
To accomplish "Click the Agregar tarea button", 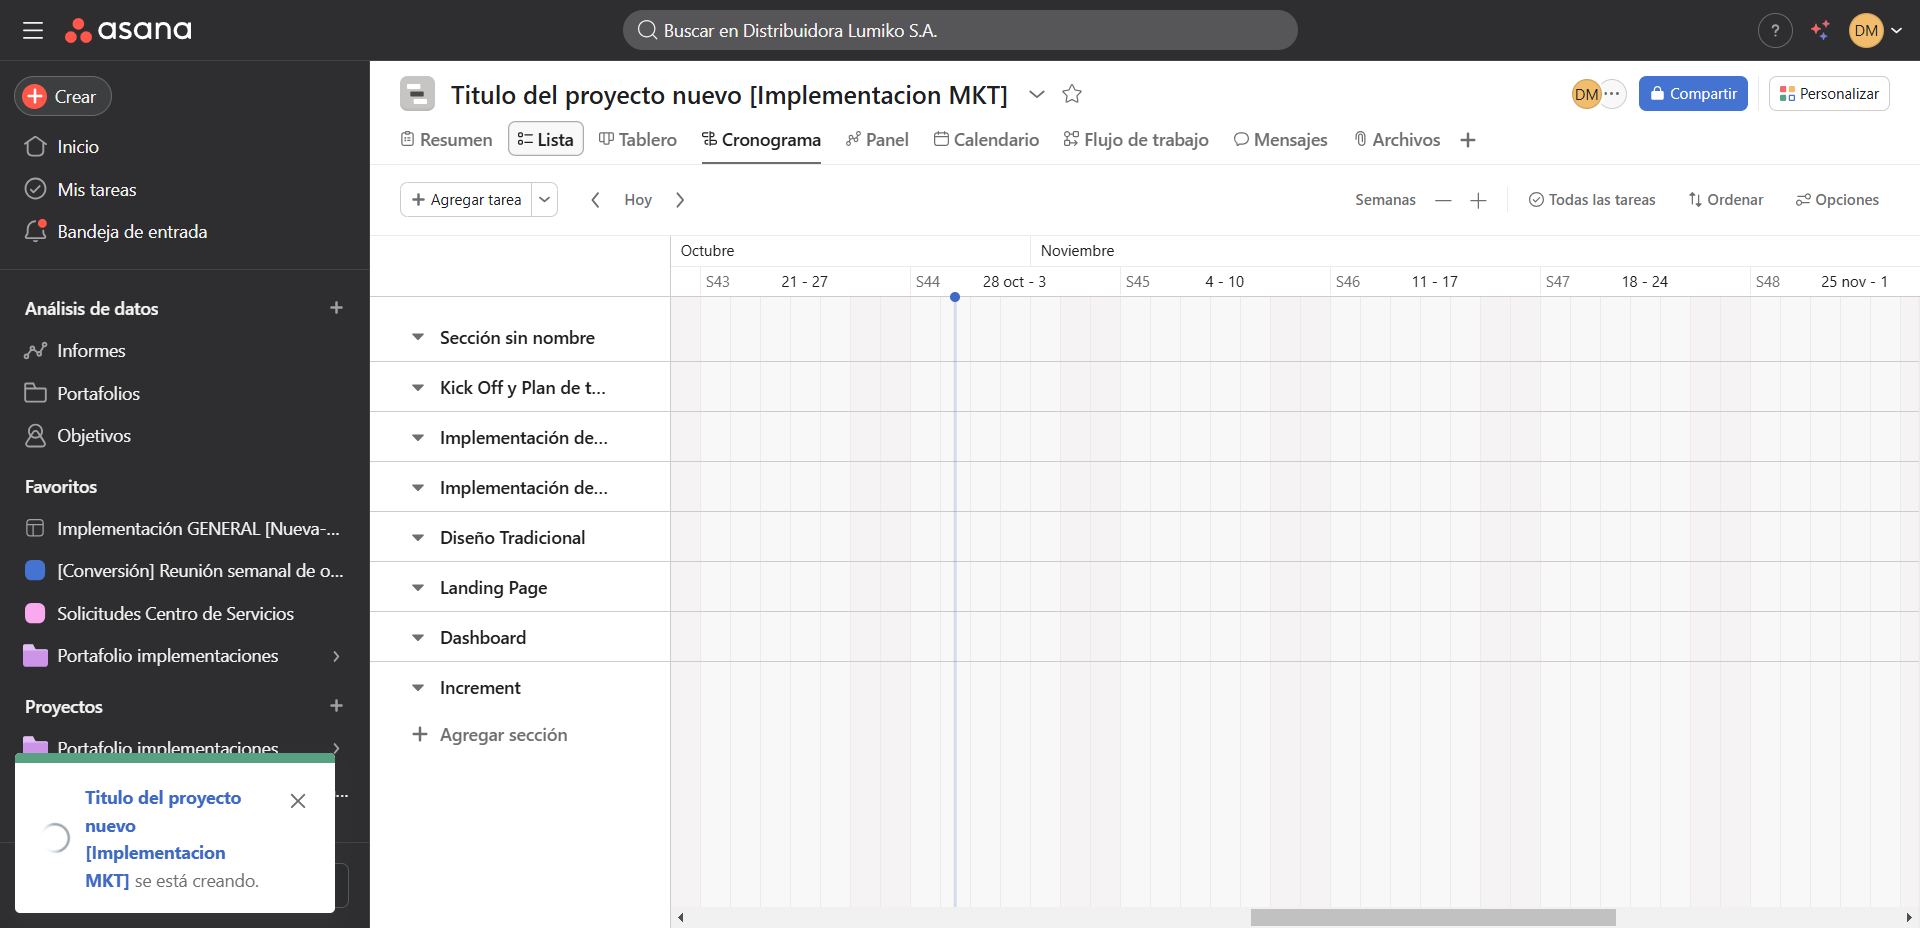I will pos(466,200).
